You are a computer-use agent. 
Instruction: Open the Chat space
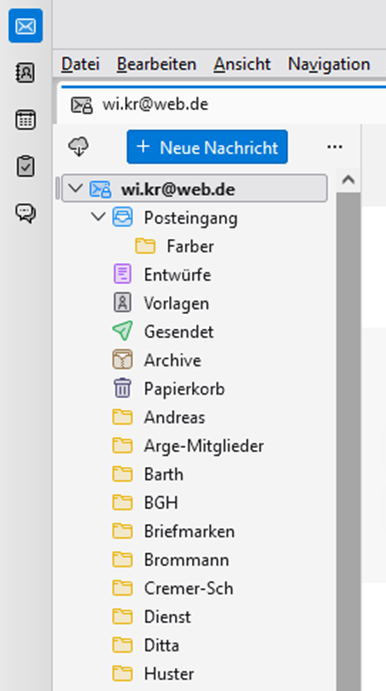click(x=26, y=213)
